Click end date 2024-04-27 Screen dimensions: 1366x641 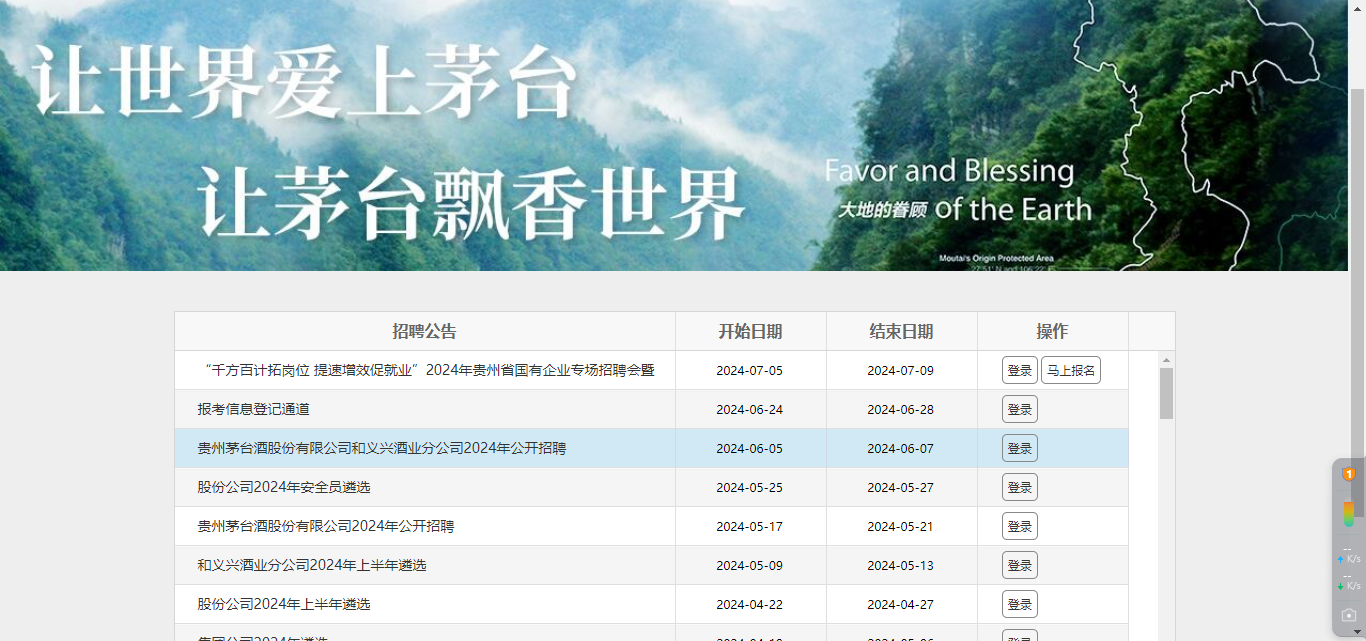click(x=901, y=604)
